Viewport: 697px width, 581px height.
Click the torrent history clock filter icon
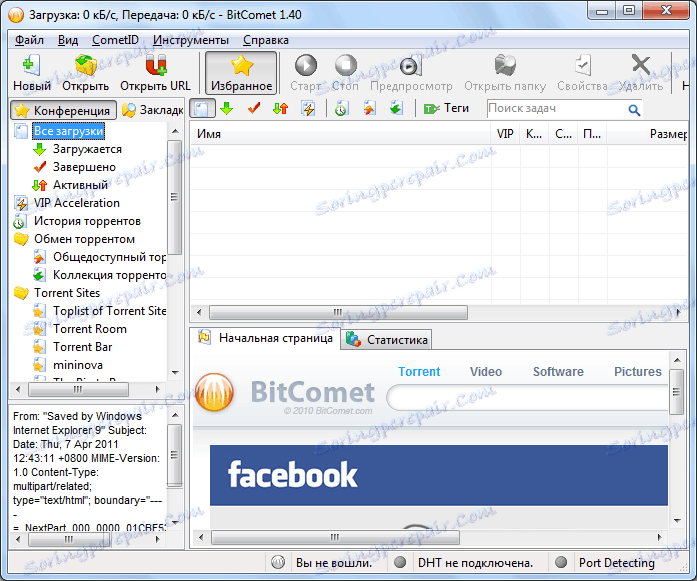341,108
